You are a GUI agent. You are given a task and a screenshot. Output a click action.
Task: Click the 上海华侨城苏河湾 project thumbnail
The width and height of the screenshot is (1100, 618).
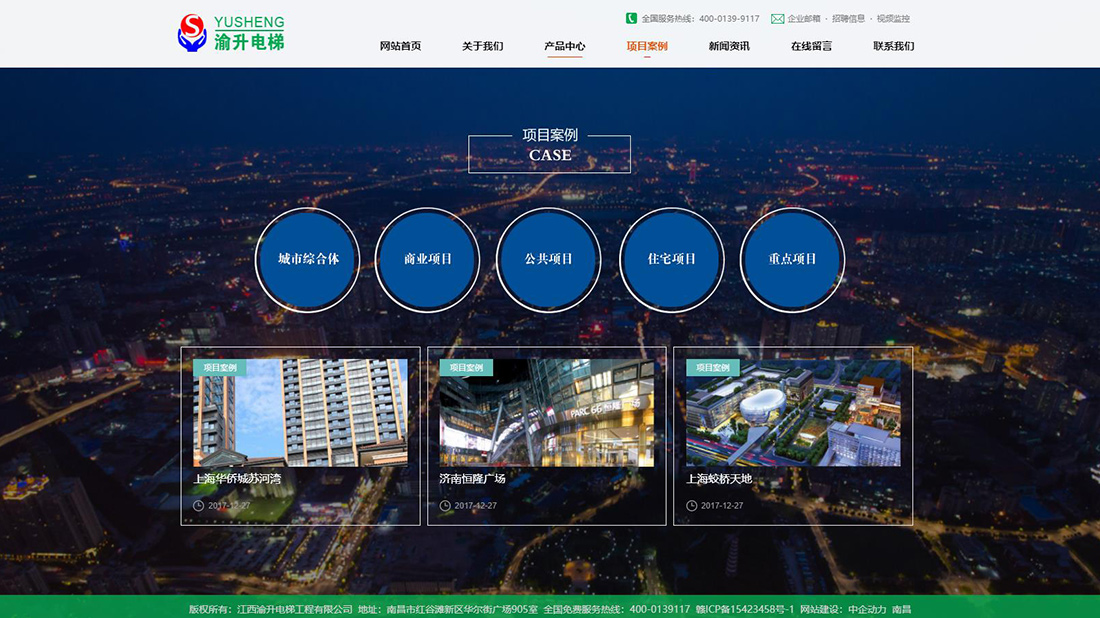point(300,415)
